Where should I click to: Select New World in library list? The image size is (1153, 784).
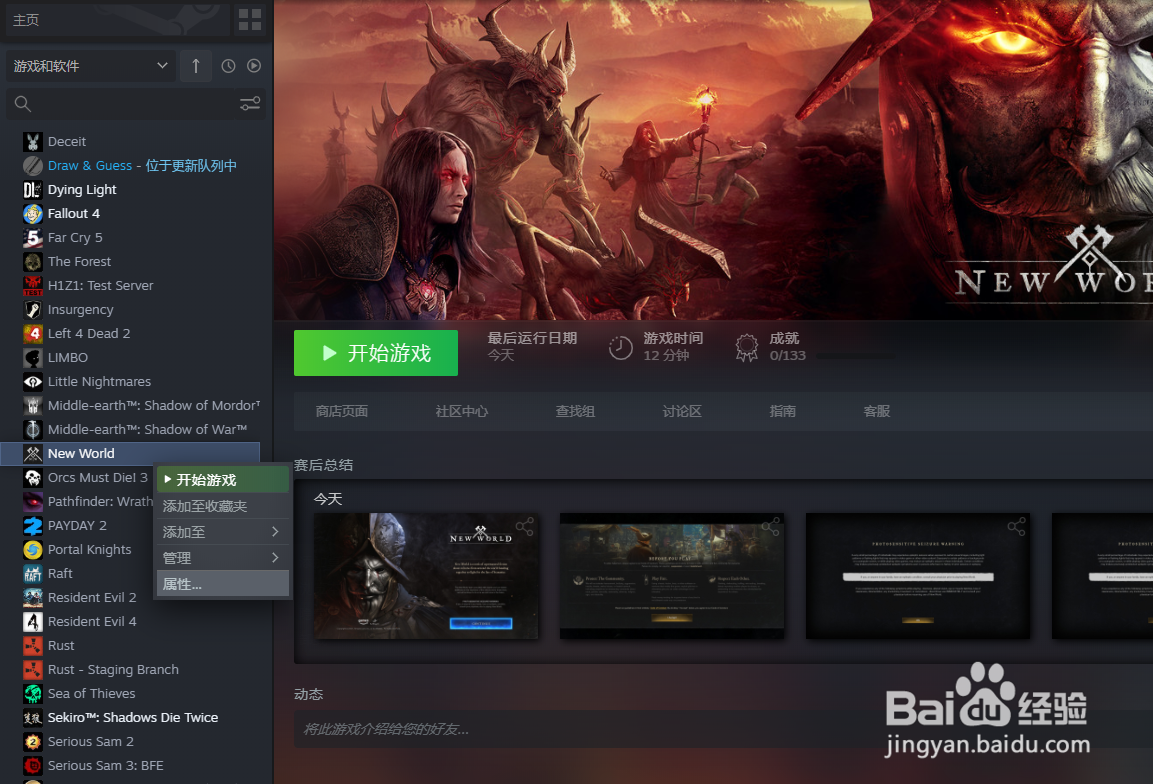point(130,454)
